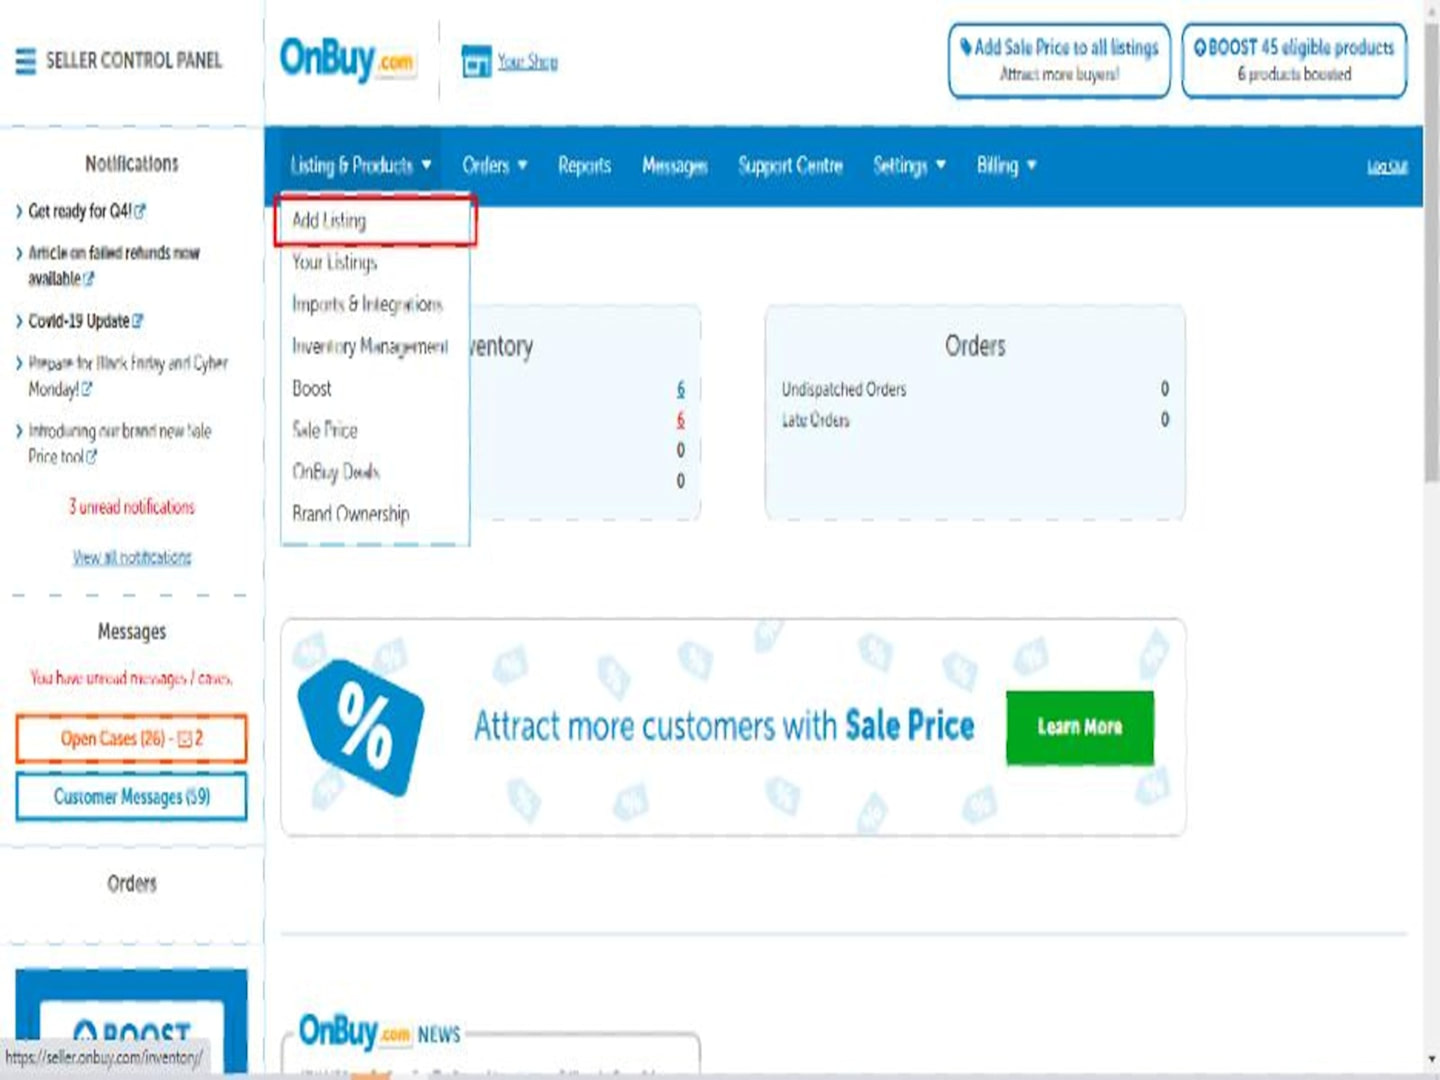Select the Boost menu entry

click(312, 388)
